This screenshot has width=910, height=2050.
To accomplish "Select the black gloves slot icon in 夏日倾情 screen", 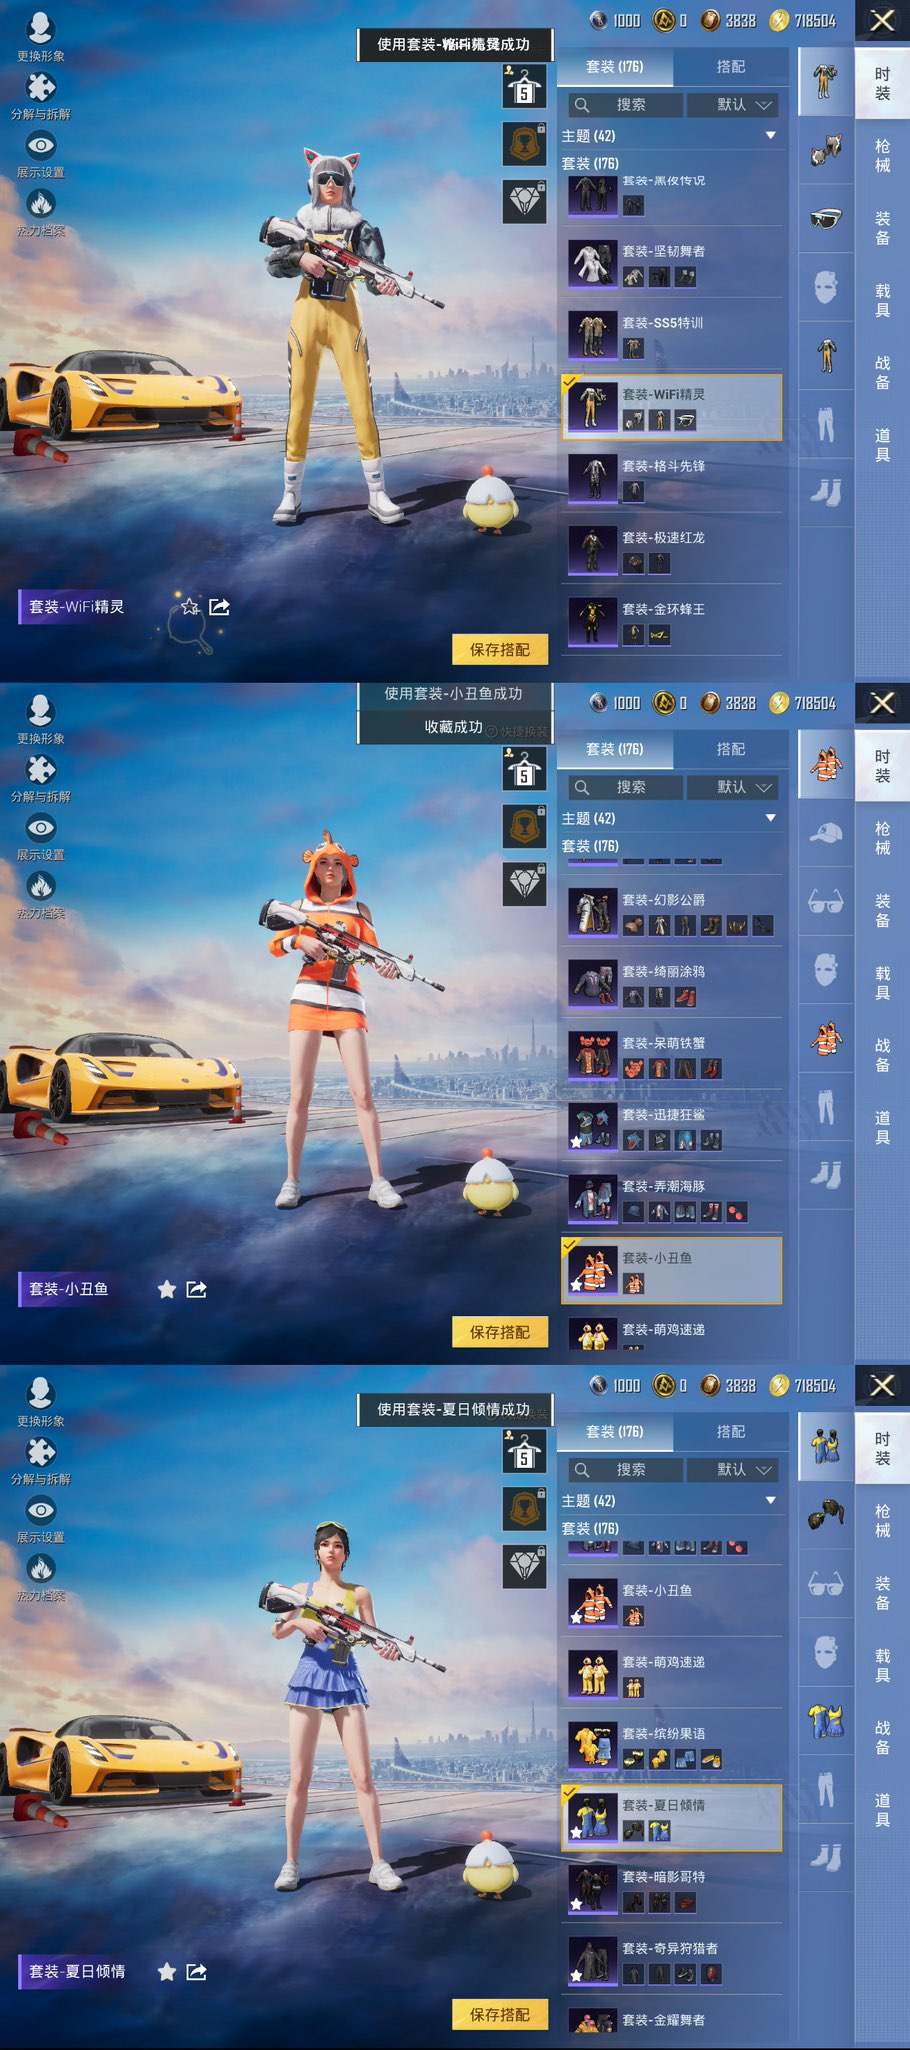I will [826, 1514].
